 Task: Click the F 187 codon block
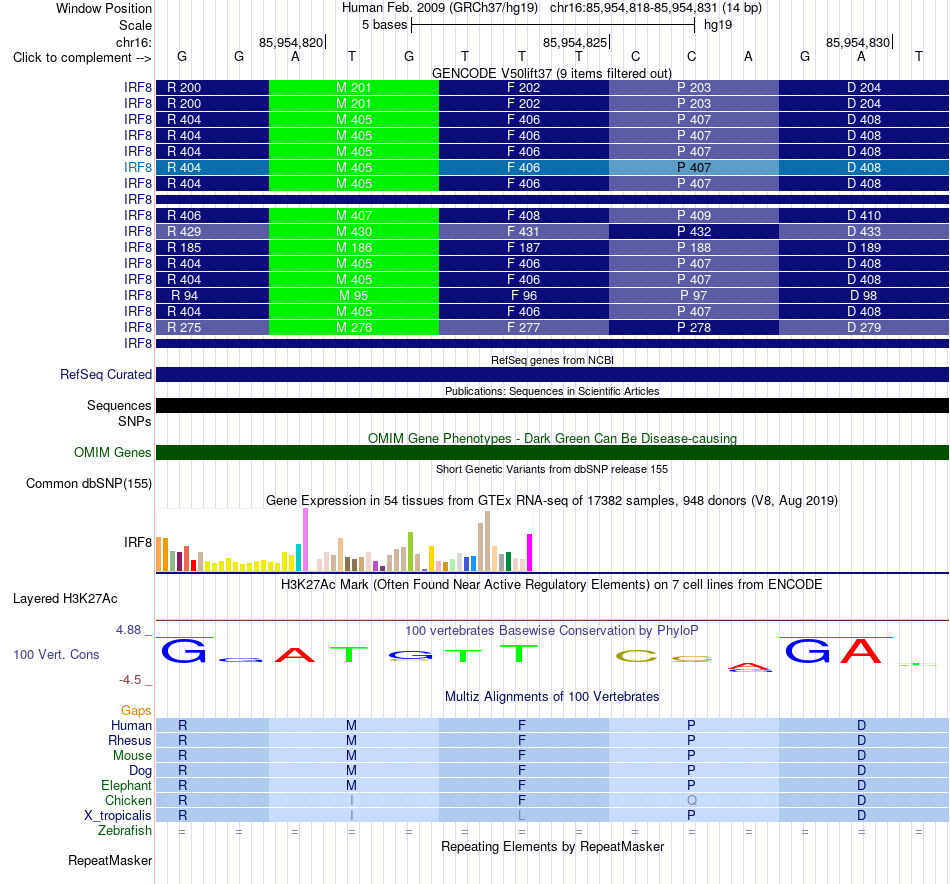coord(523,247)
